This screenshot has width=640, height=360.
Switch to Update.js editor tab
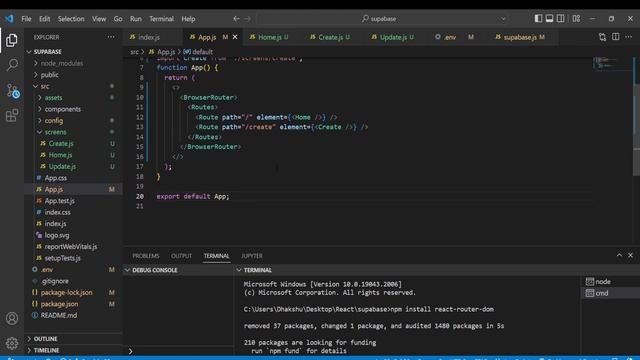tap(396, 37)
